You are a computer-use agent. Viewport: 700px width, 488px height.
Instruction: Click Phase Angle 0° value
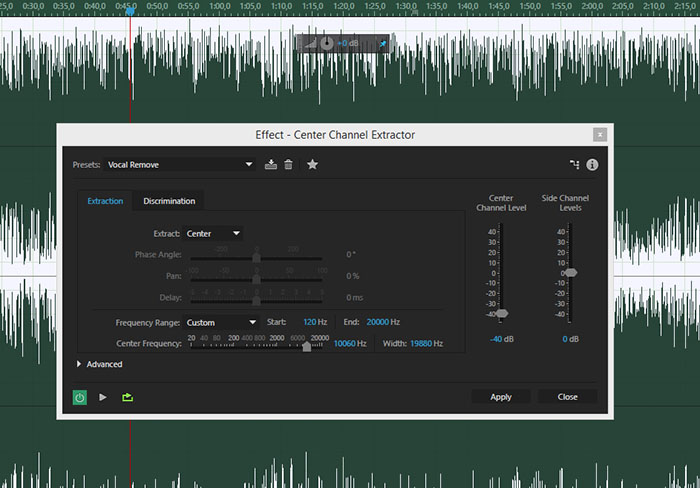point(351,254)
